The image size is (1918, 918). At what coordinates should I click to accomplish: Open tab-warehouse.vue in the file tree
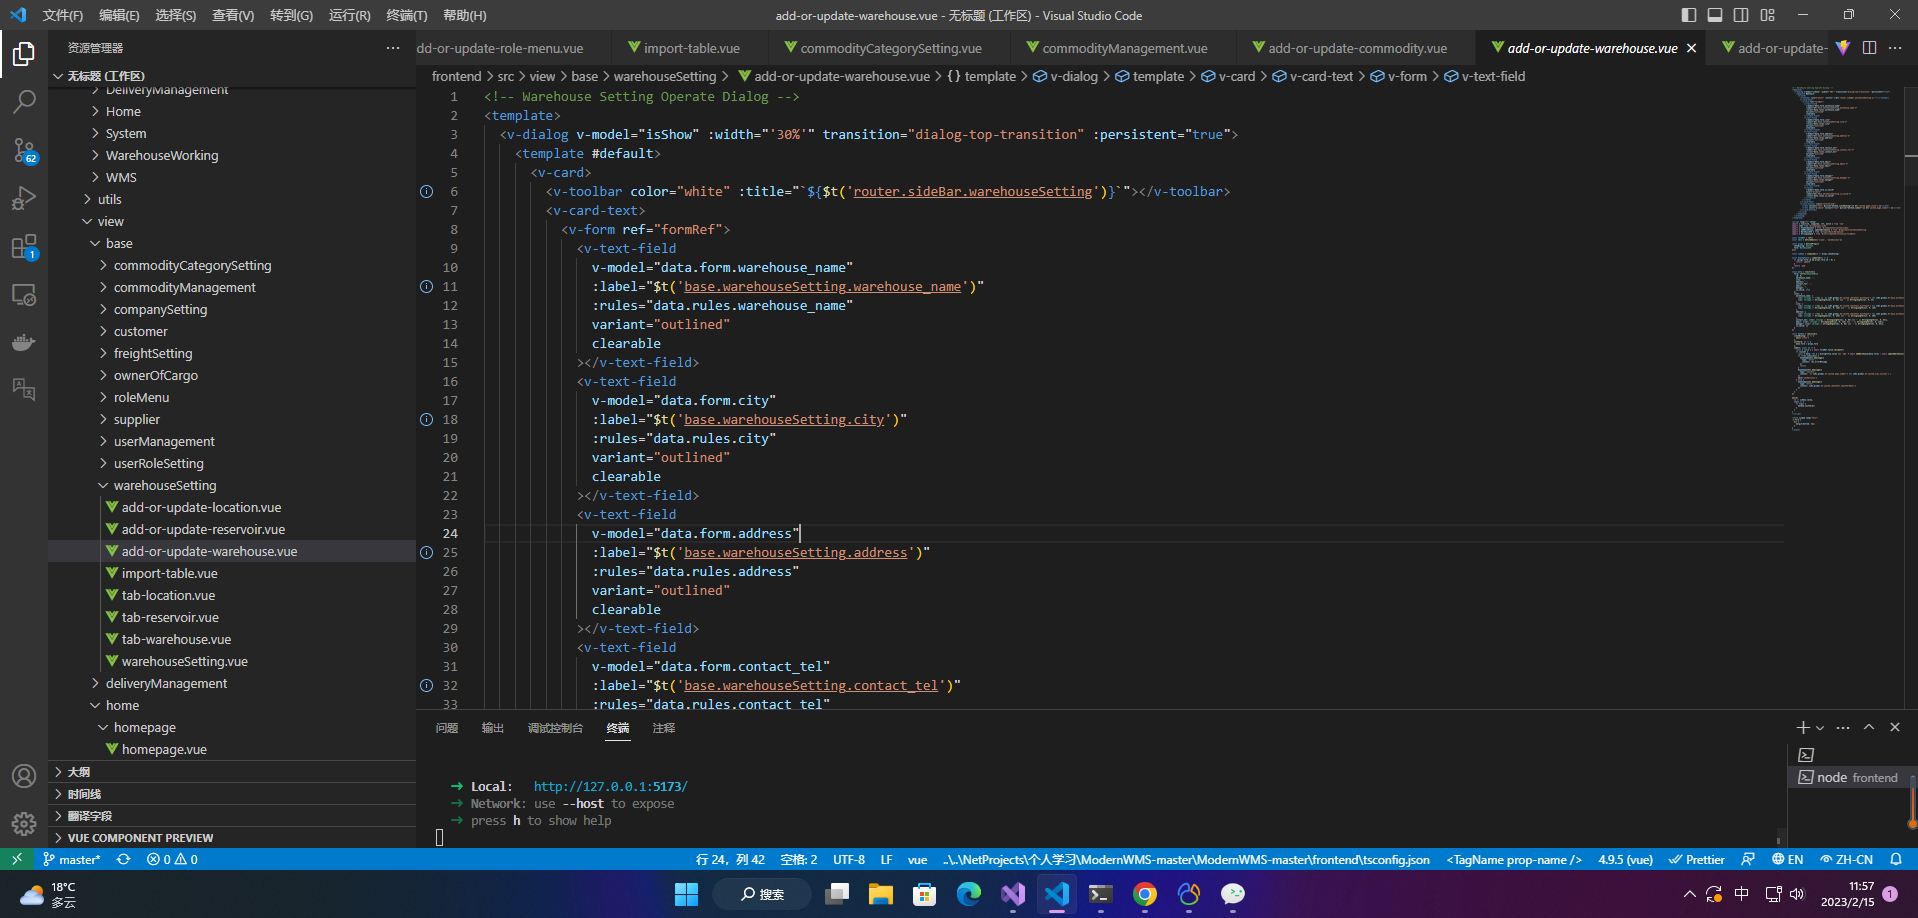coord(176,639)
